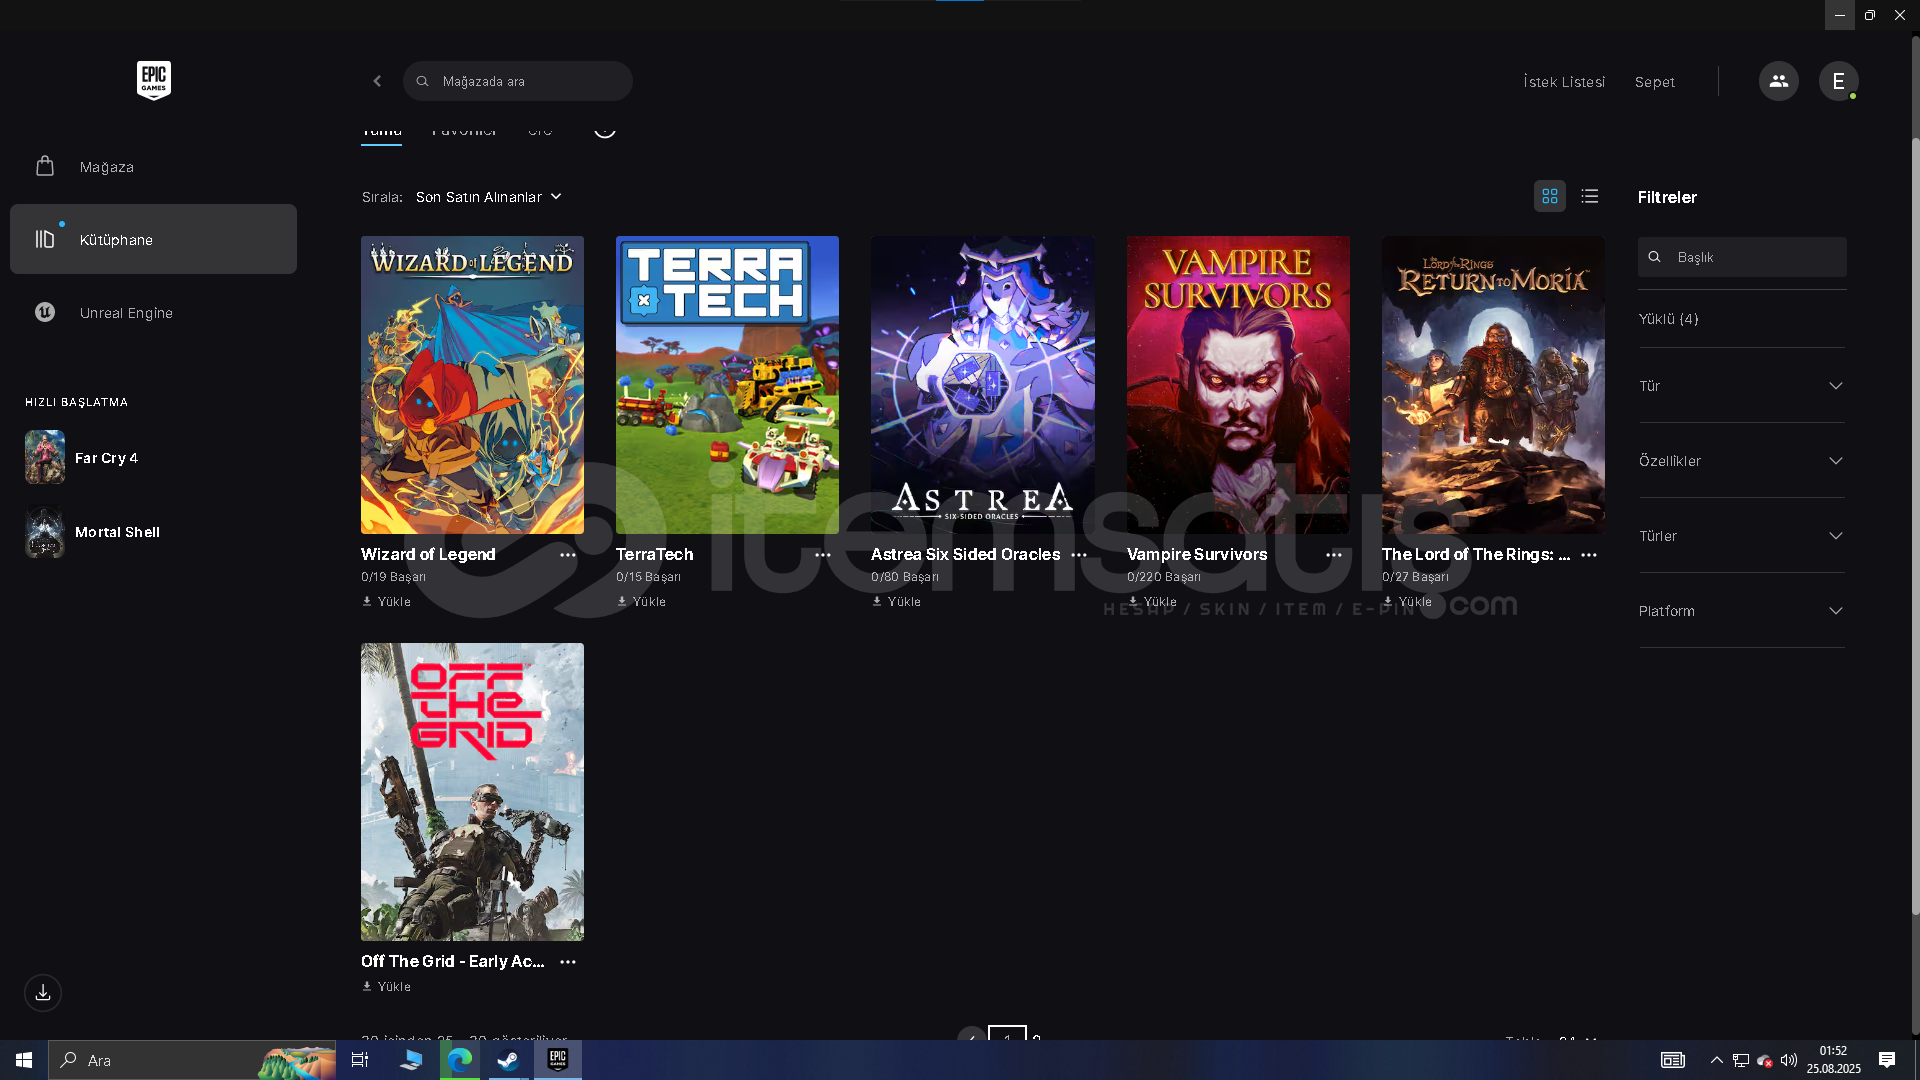Viewport: 1920px width, 1080px height.
Task: Open options menu for Wizard of Legend
Action: [x=568, y=555]
